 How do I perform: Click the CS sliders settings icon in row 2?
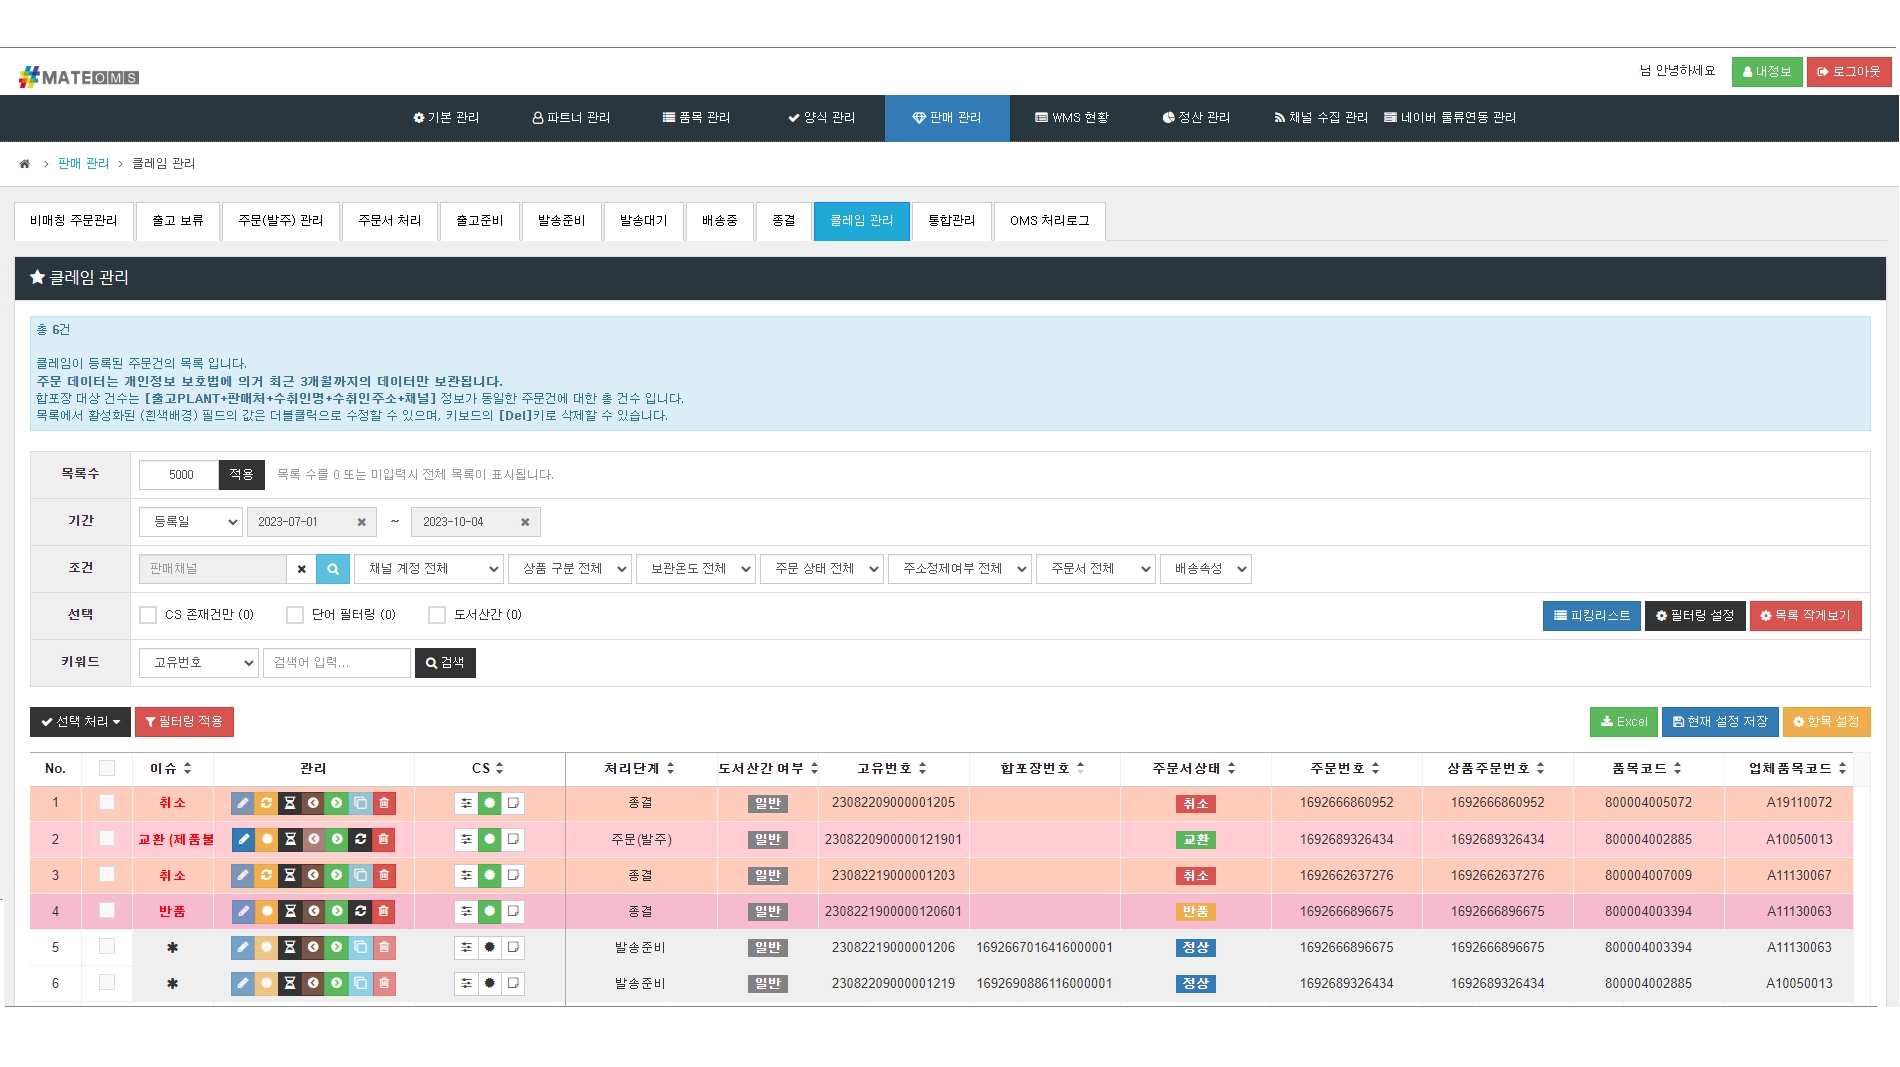click(466, 839)
